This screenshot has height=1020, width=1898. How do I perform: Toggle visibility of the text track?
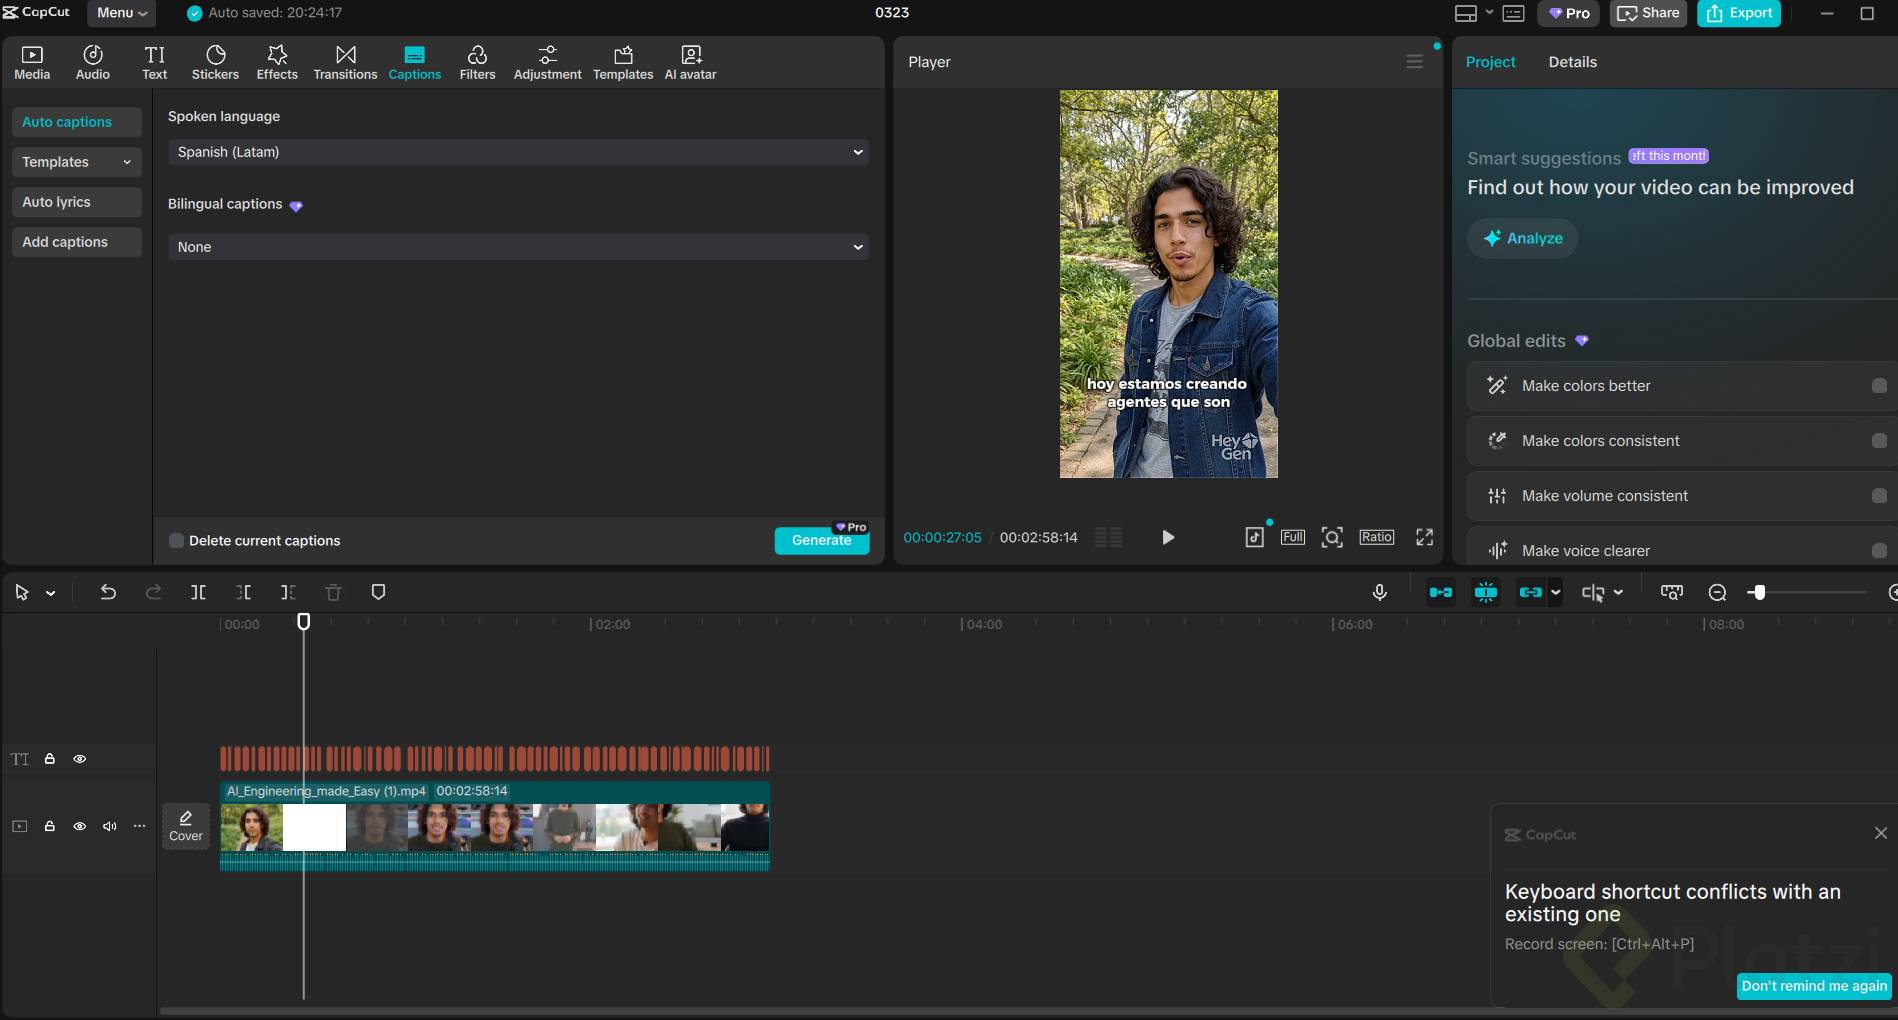[x=79, y=759]
